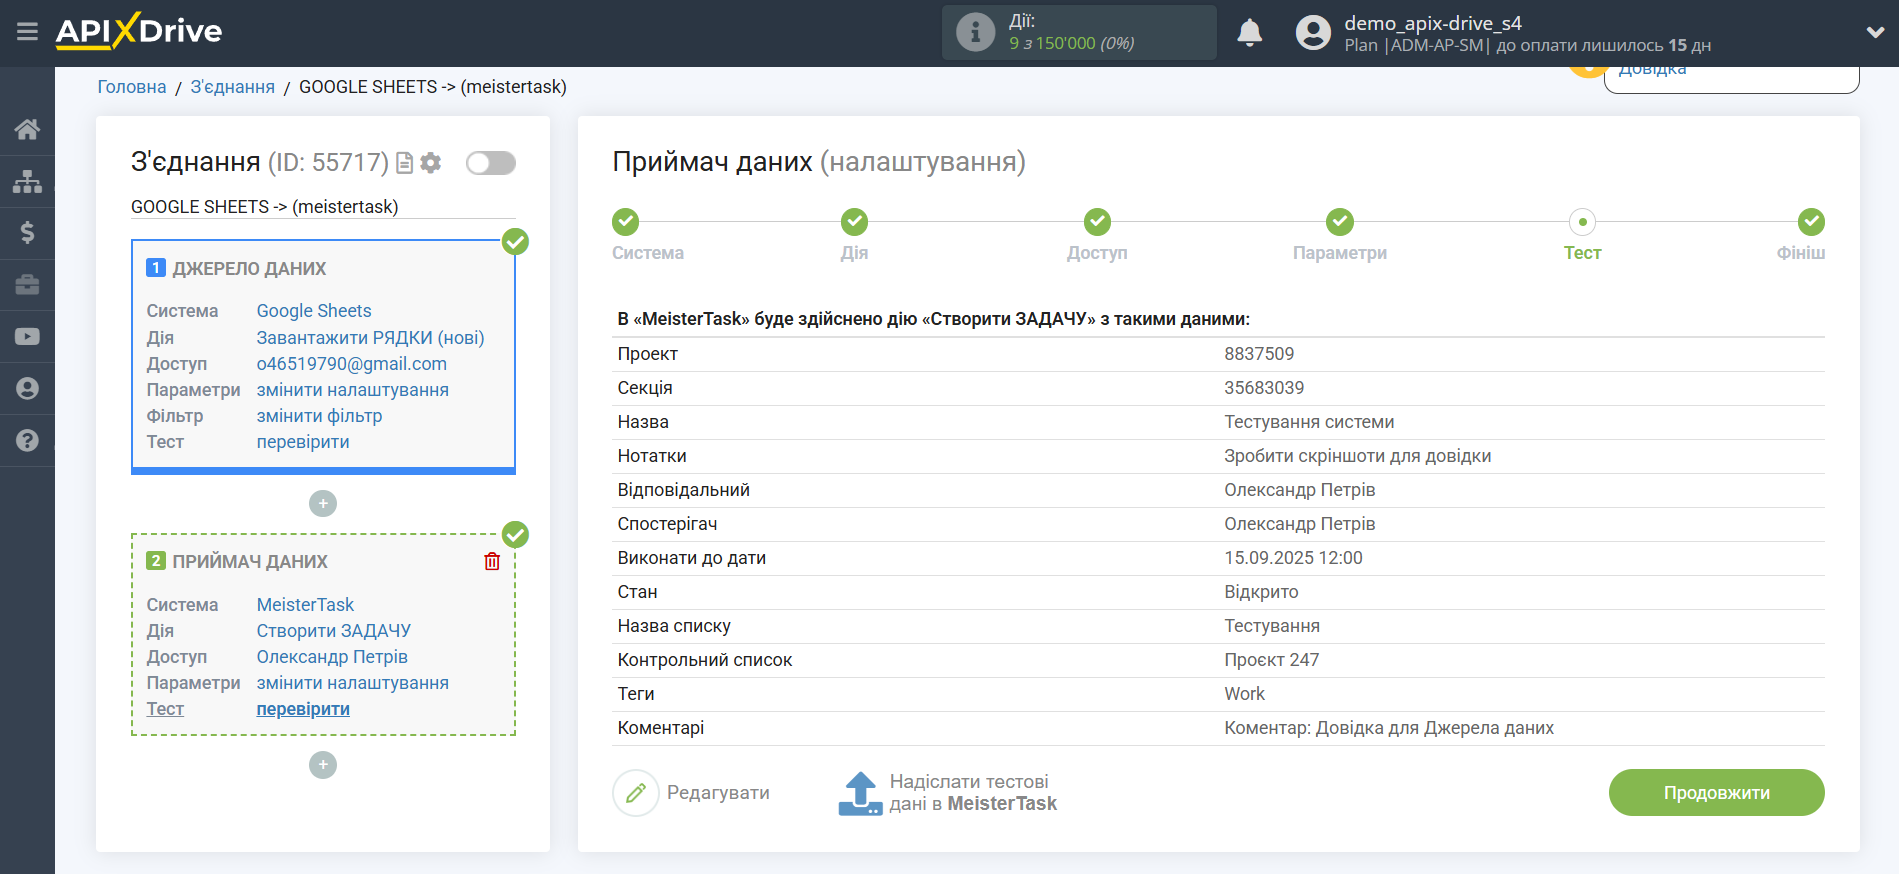Click the Home icon in the sidebar
This screenshot has height=874, width=1899.
(x=27, y=129)
